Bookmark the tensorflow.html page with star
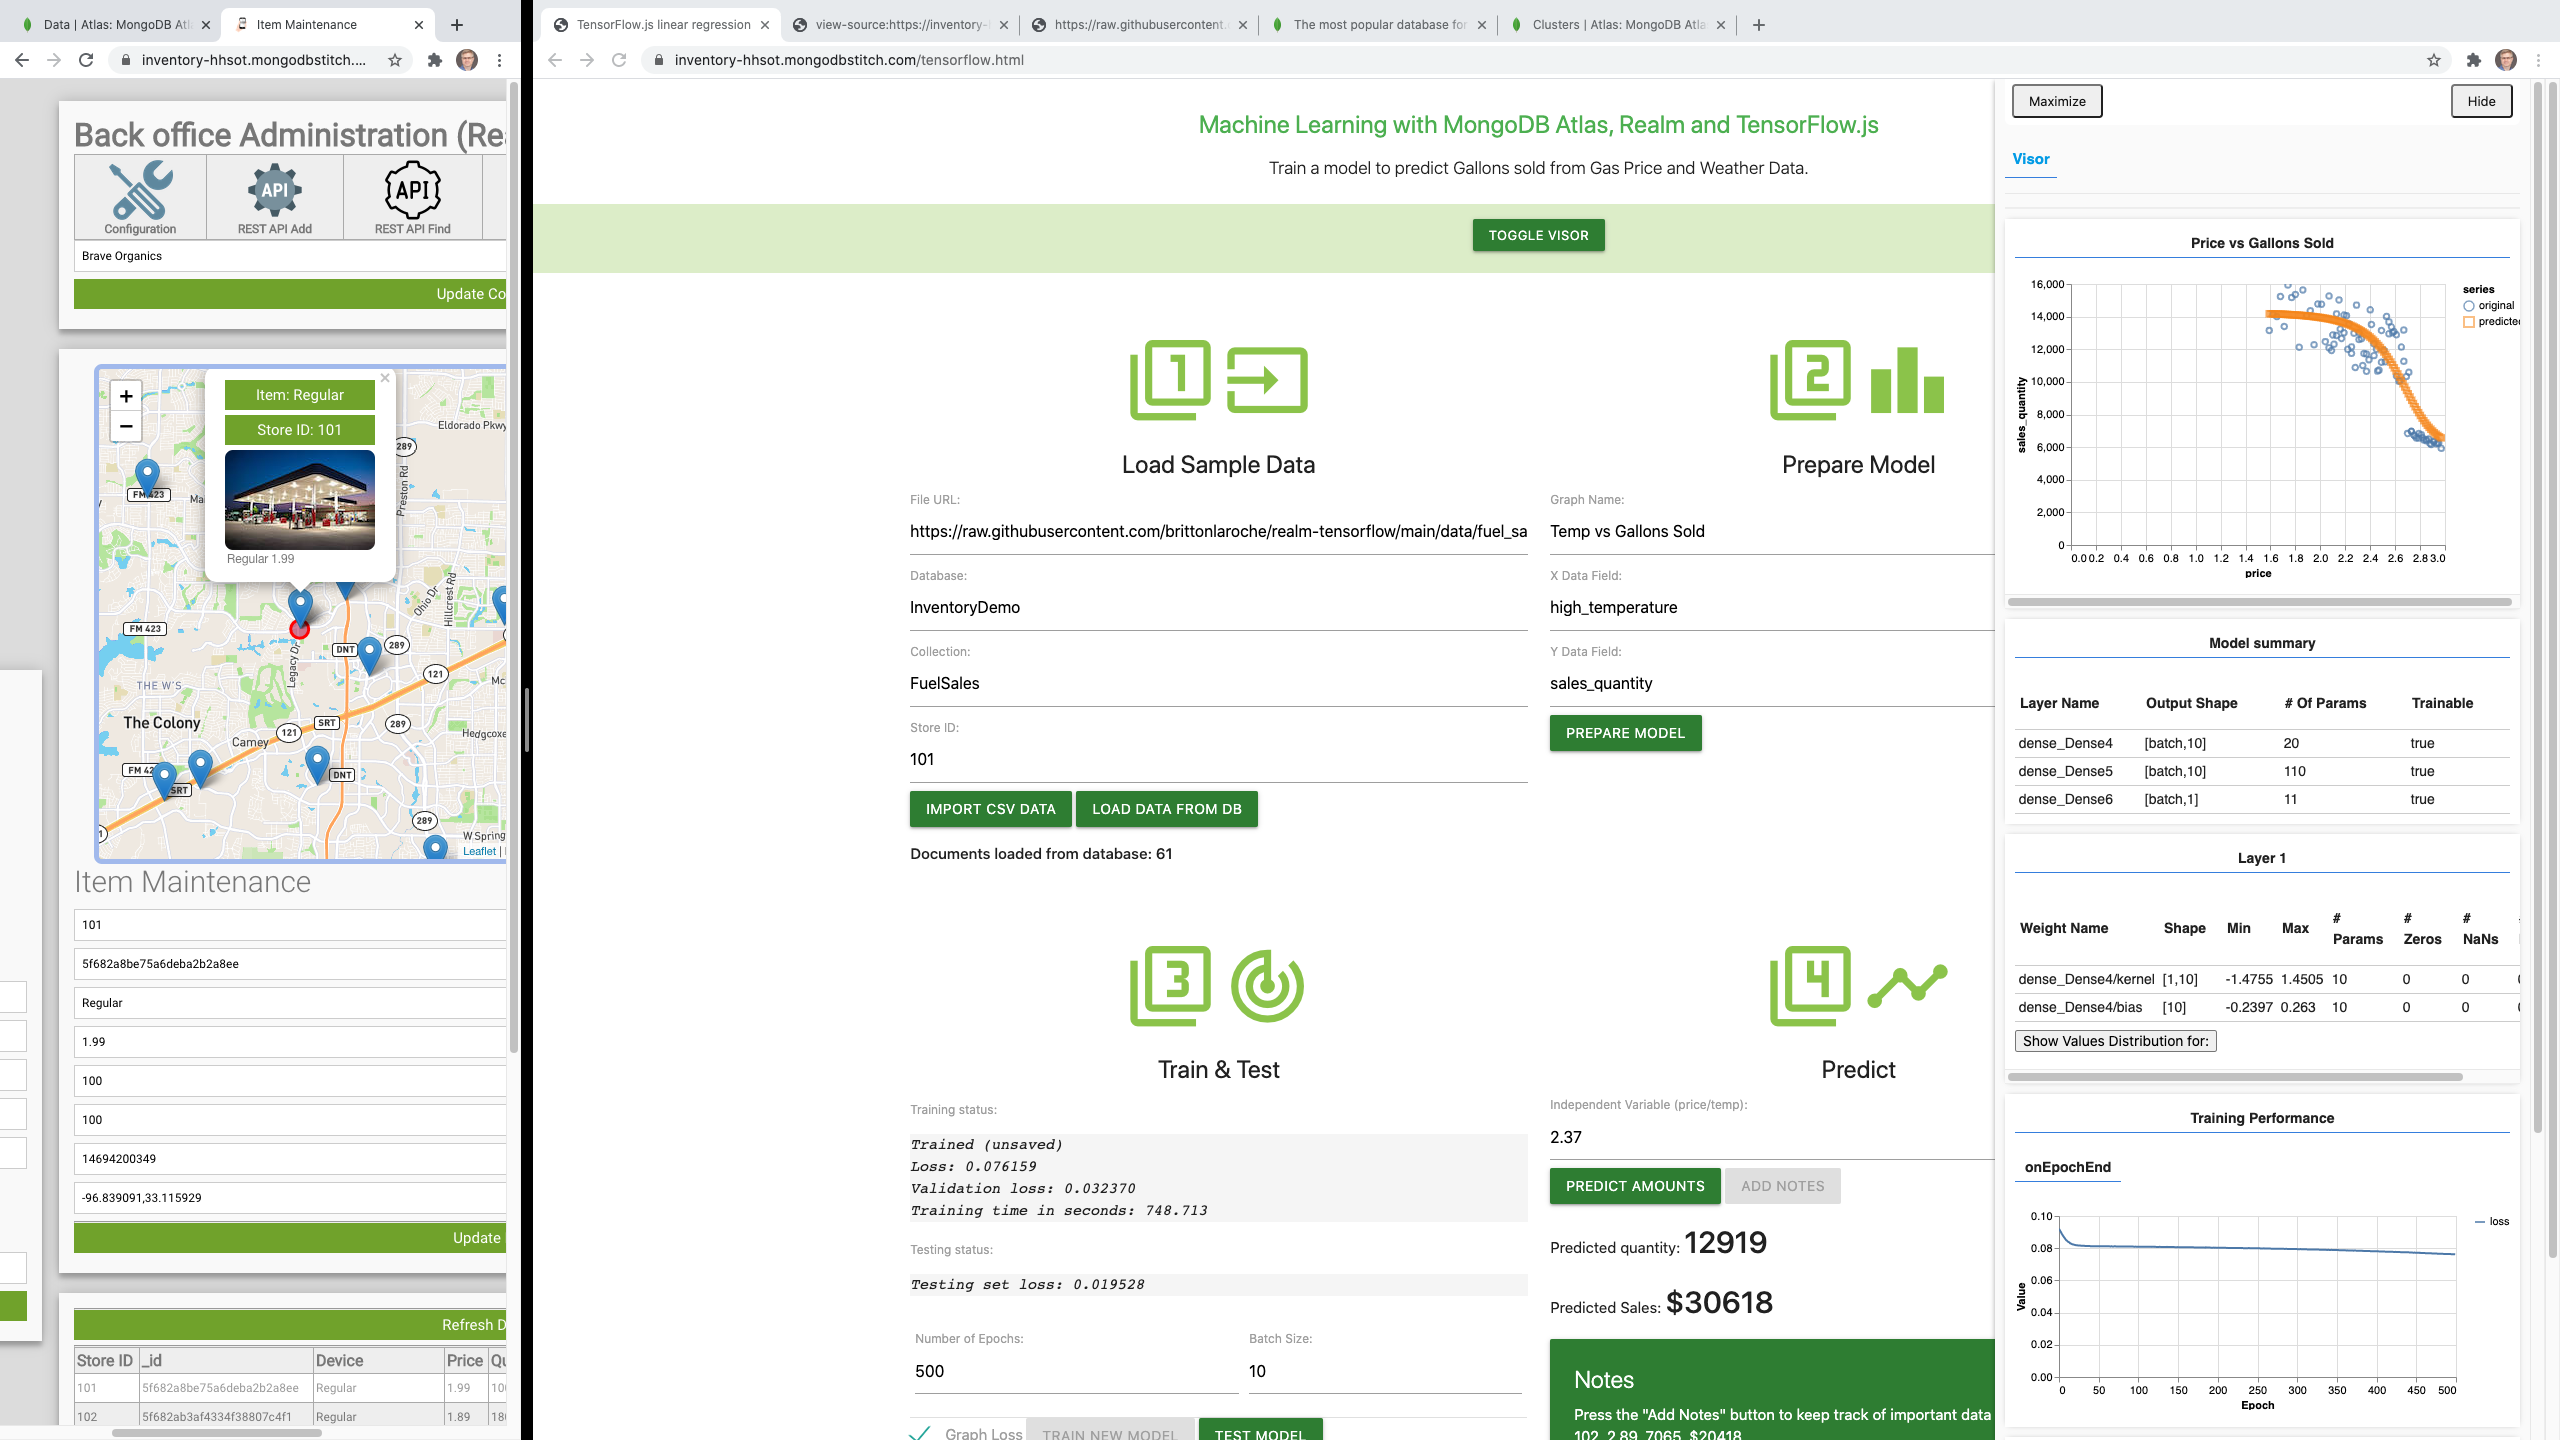 [x=2433, y=60]
